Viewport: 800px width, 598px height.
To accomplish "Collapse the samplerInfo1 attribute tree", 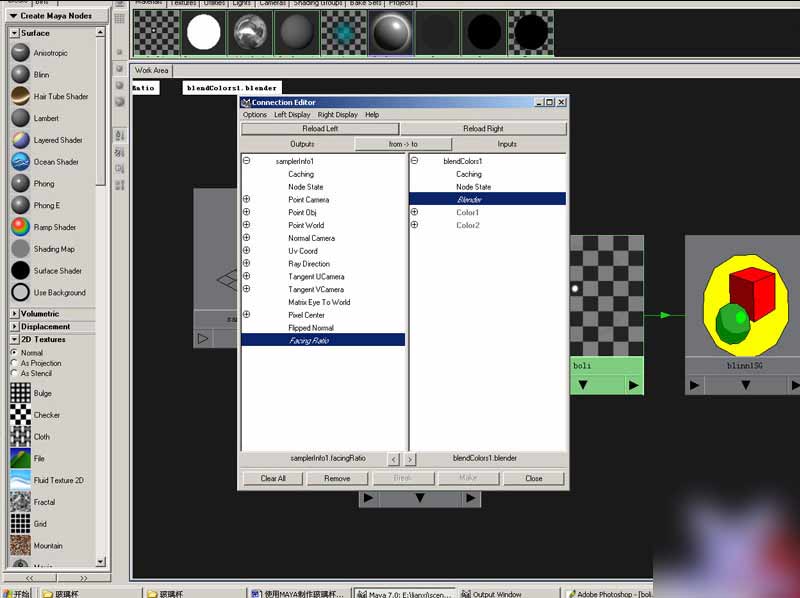I will [x=246, y=161].
